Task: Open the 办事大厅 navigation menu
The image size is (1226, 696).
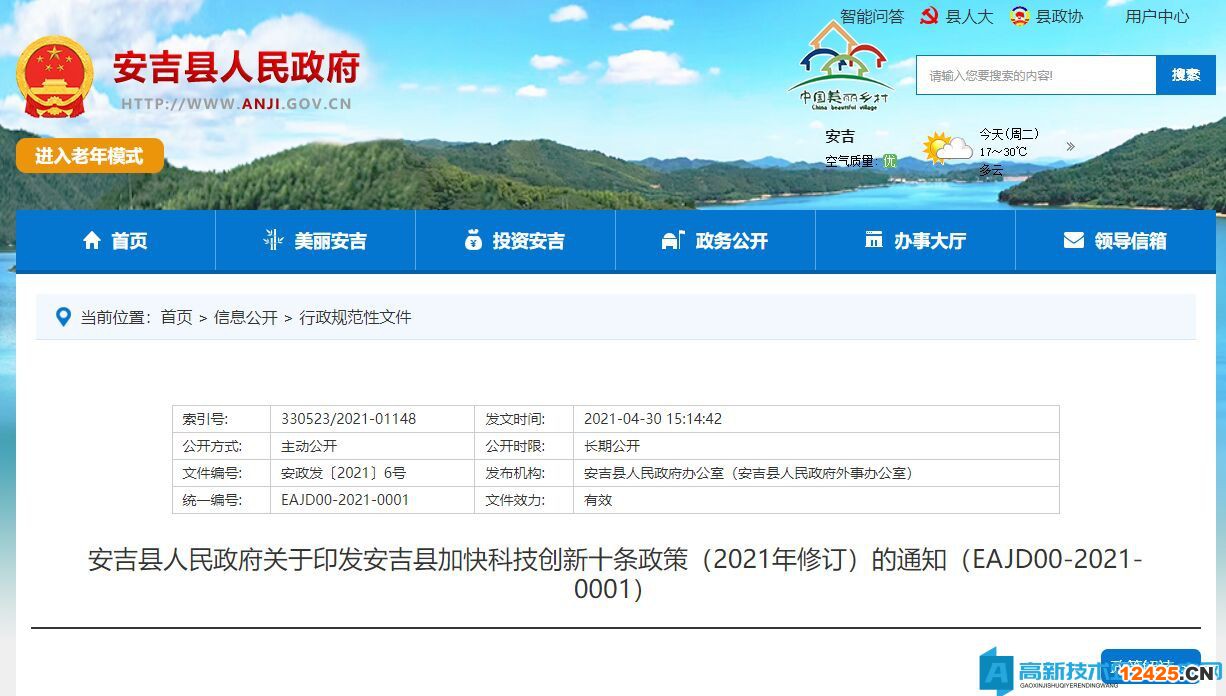Action: [931, 240]
